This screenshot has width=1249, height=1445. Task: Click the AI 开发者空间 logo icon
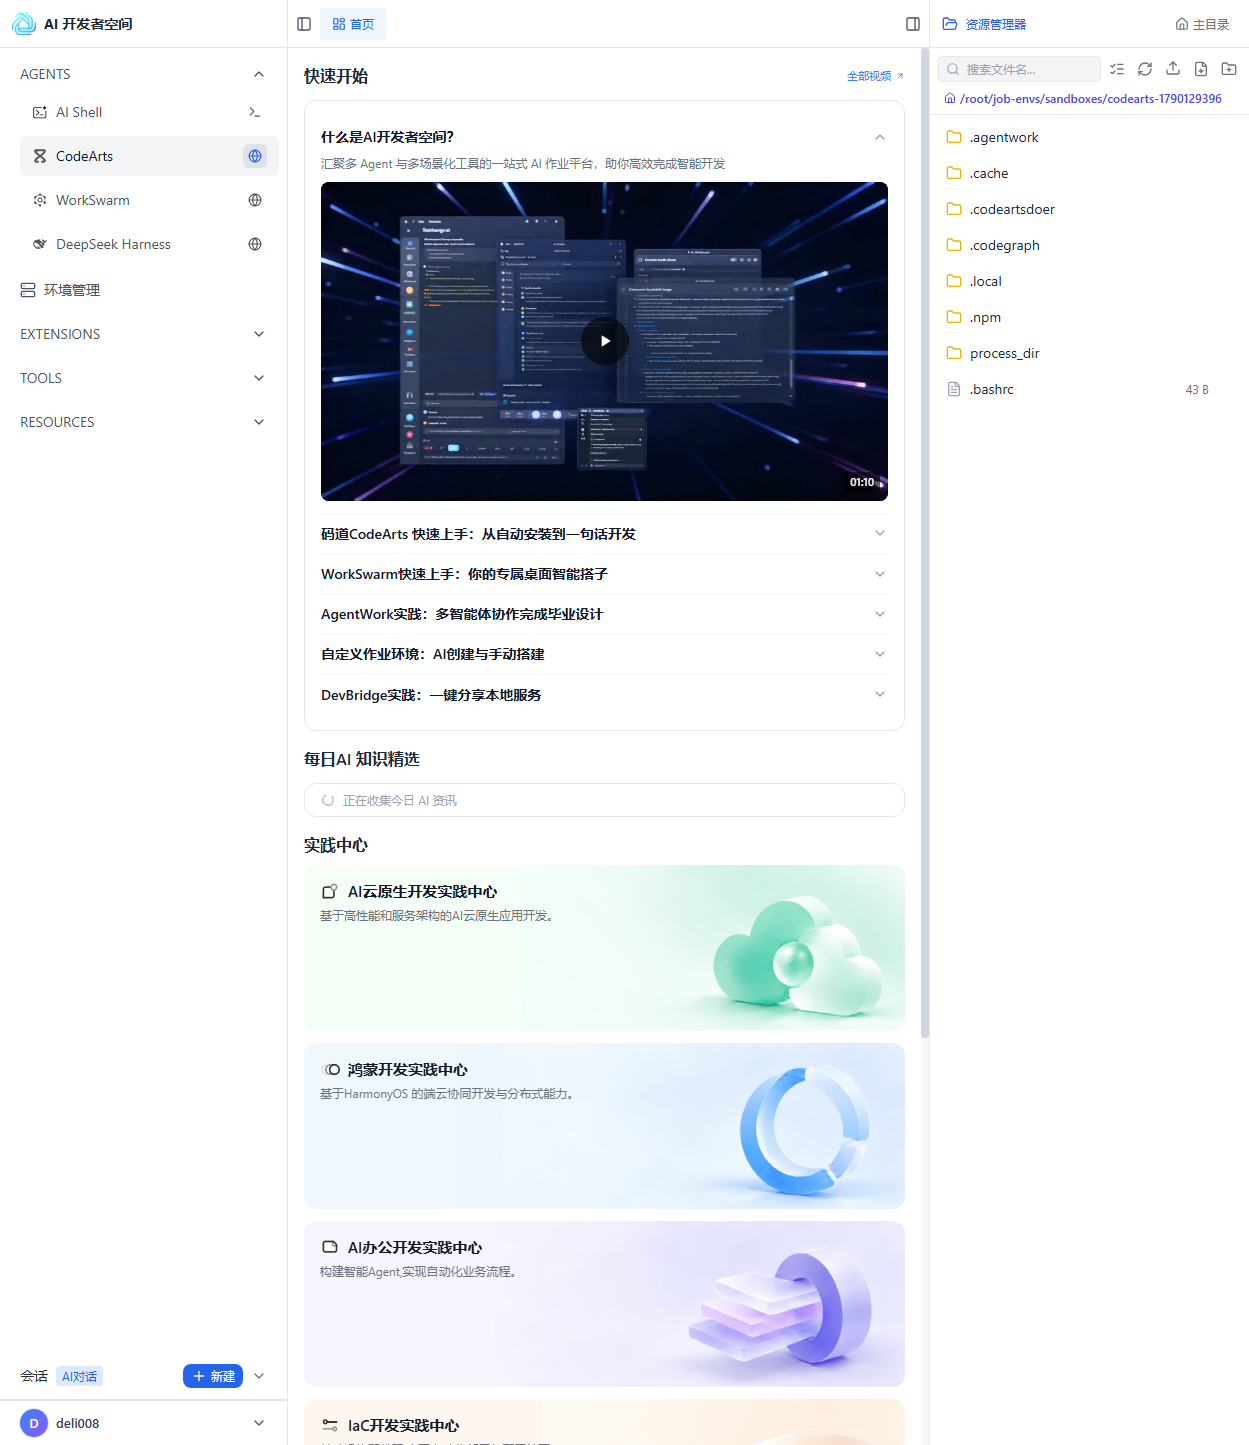24,24
